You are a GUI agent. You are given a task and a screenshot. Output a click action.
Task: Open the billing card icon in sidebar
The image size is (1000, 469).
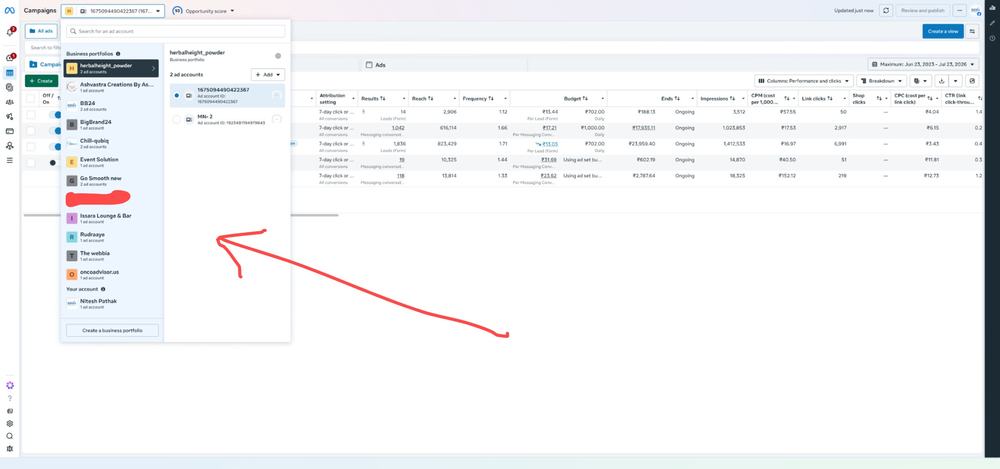[10, 131]
